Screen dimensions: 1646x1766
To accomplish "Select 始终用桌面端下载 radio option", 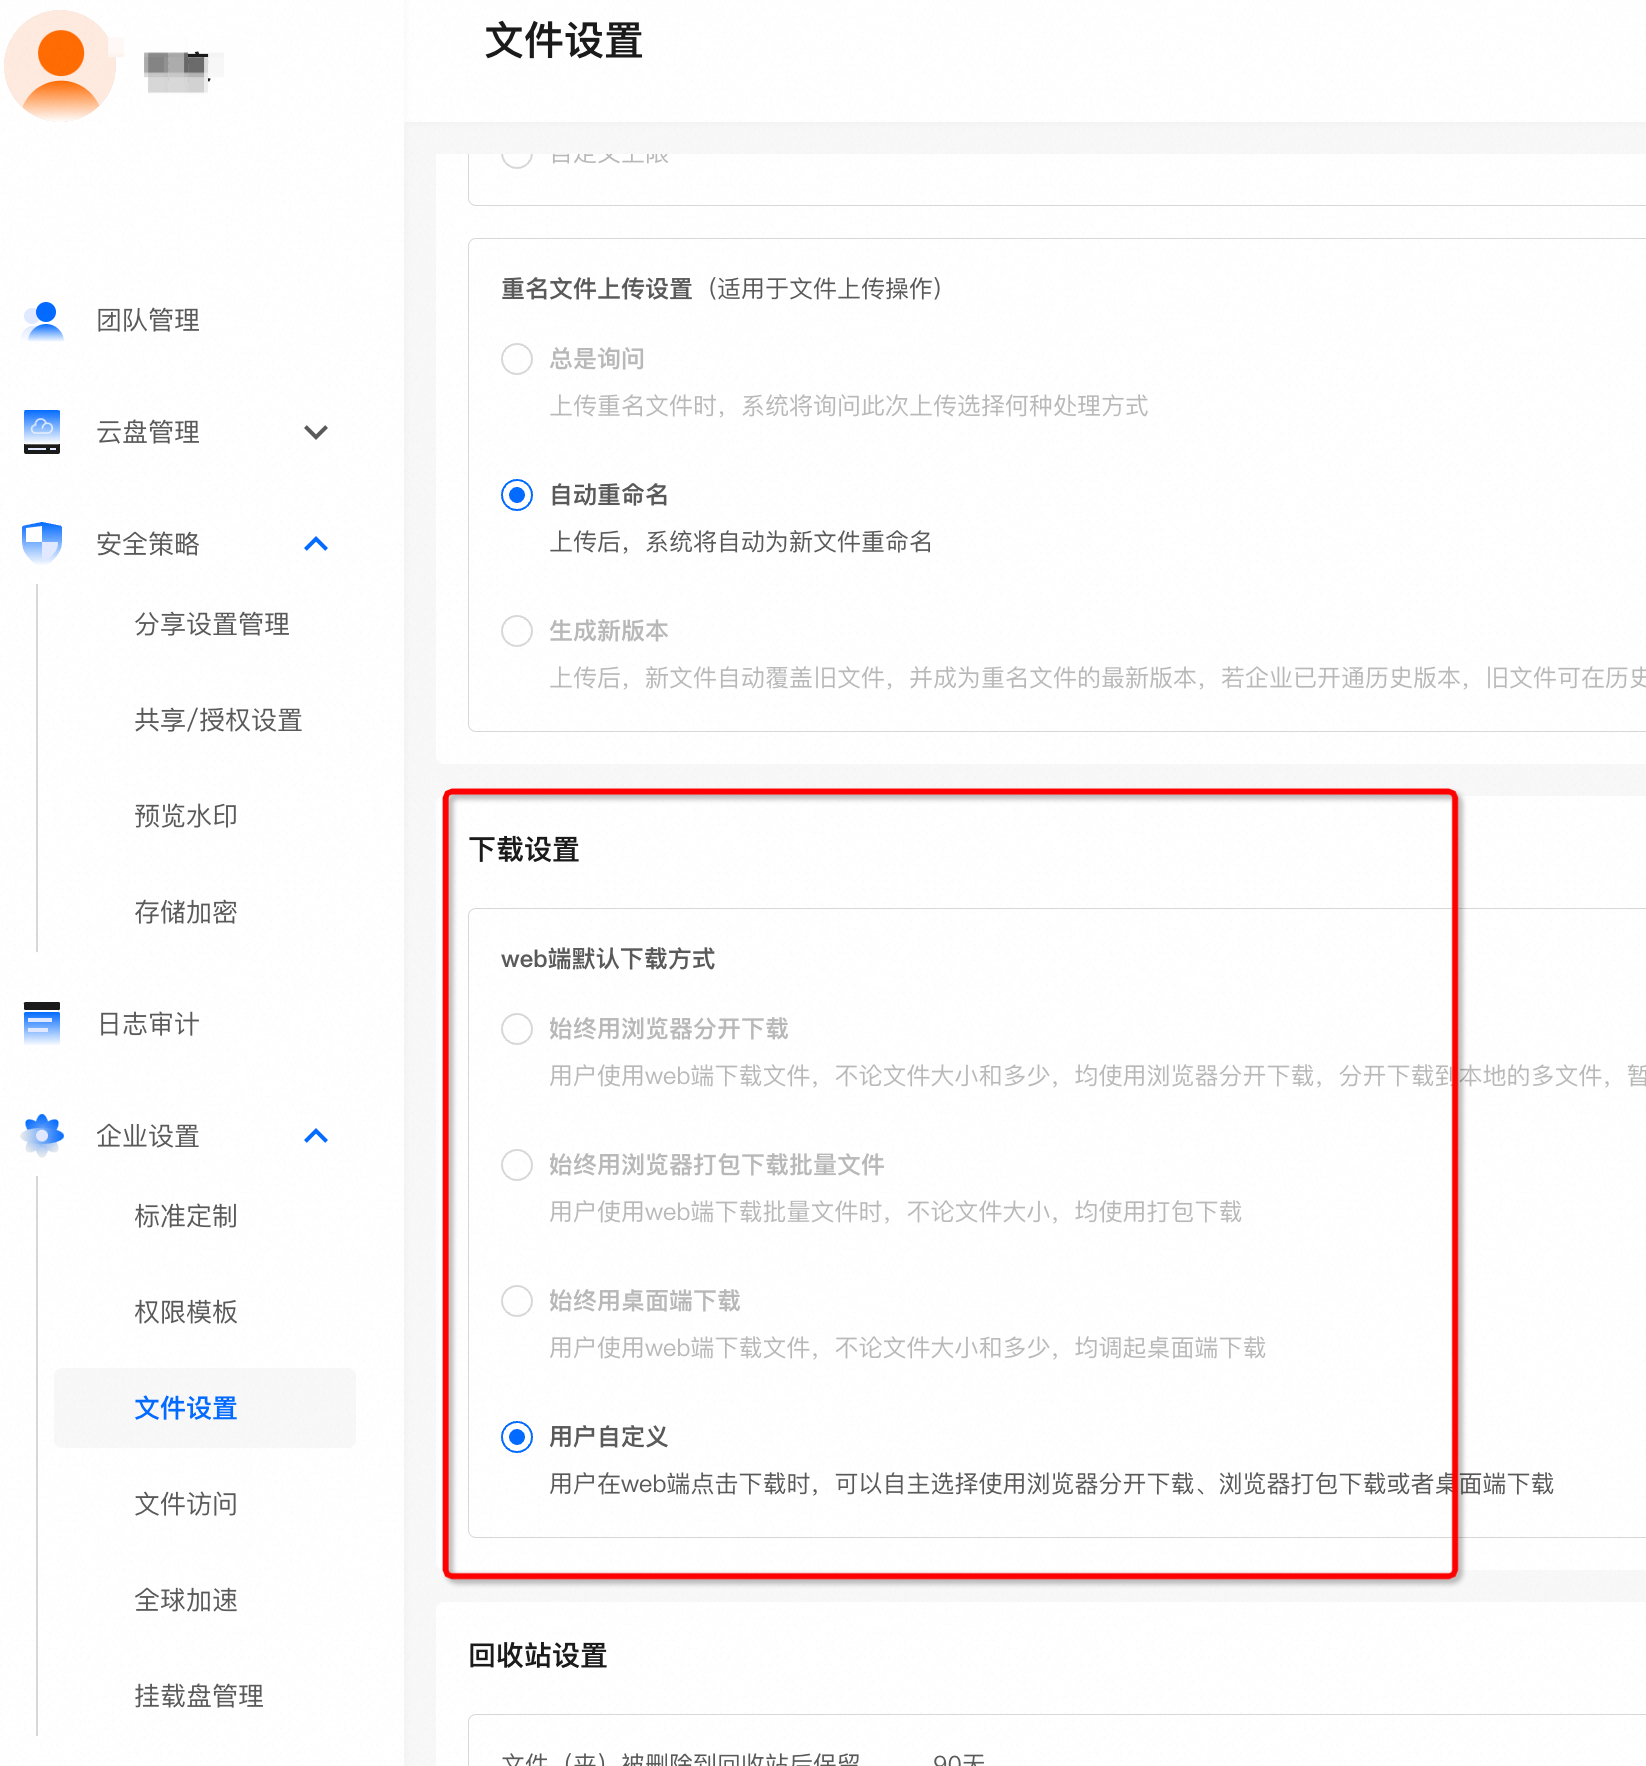I will (x=517, y=1301).
